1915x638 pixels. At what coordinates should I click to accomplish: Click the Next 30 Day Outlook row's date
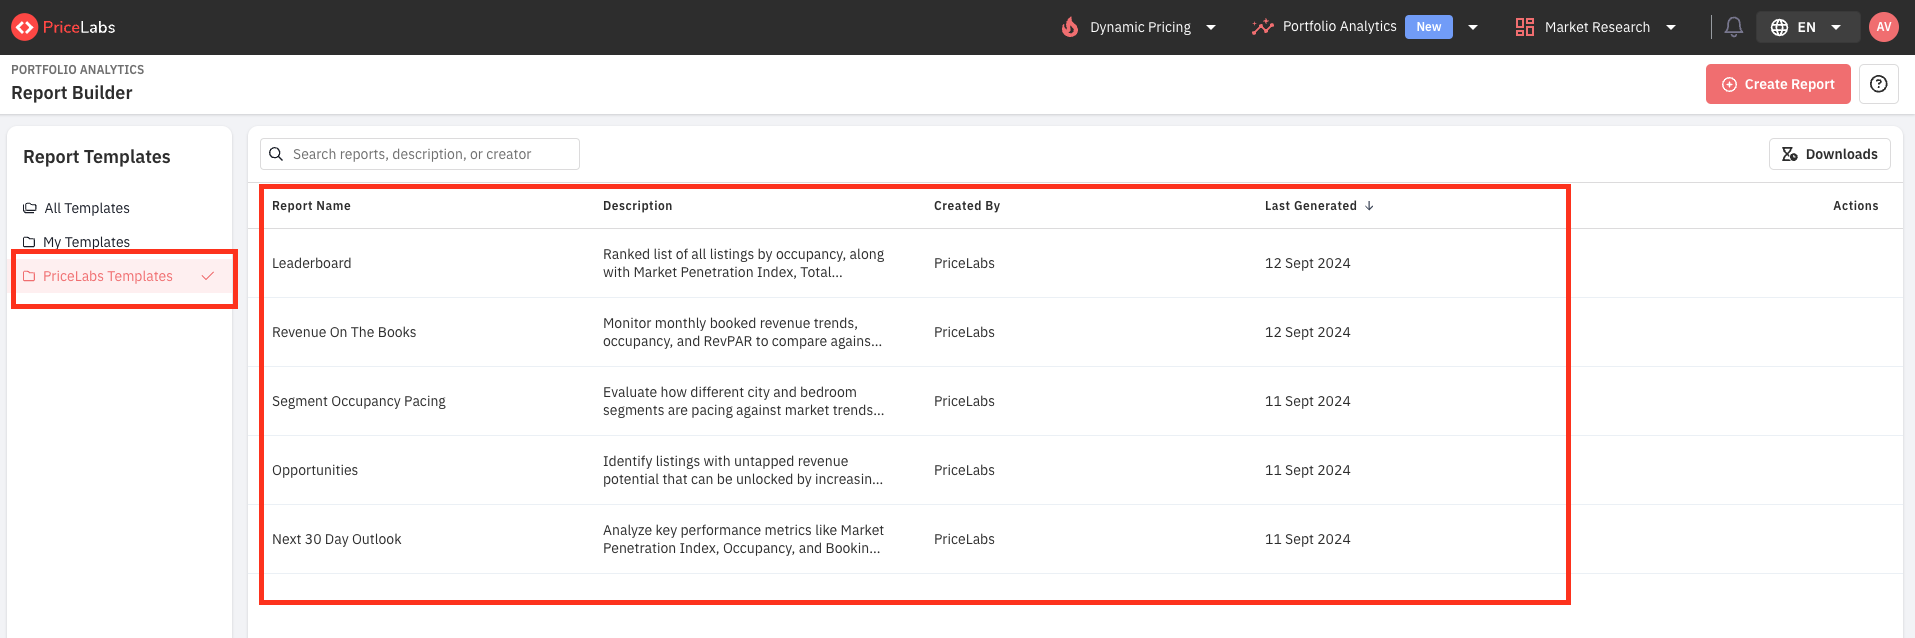[x=1307, y=539]
